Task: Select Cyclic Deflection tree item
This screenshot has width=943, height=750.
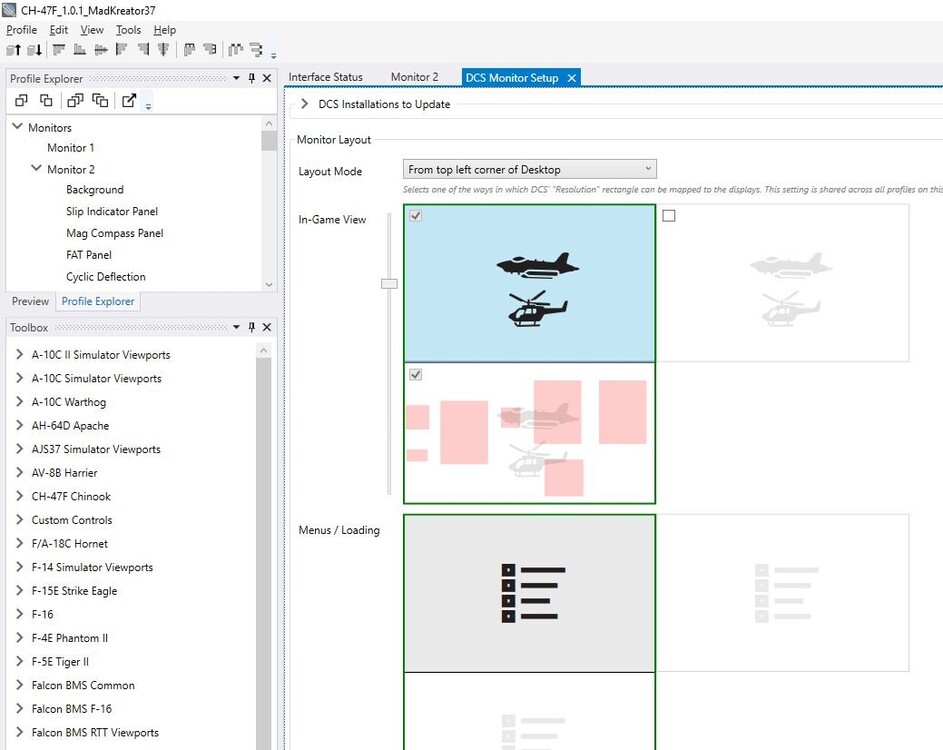Action: (x=105, y=277)
